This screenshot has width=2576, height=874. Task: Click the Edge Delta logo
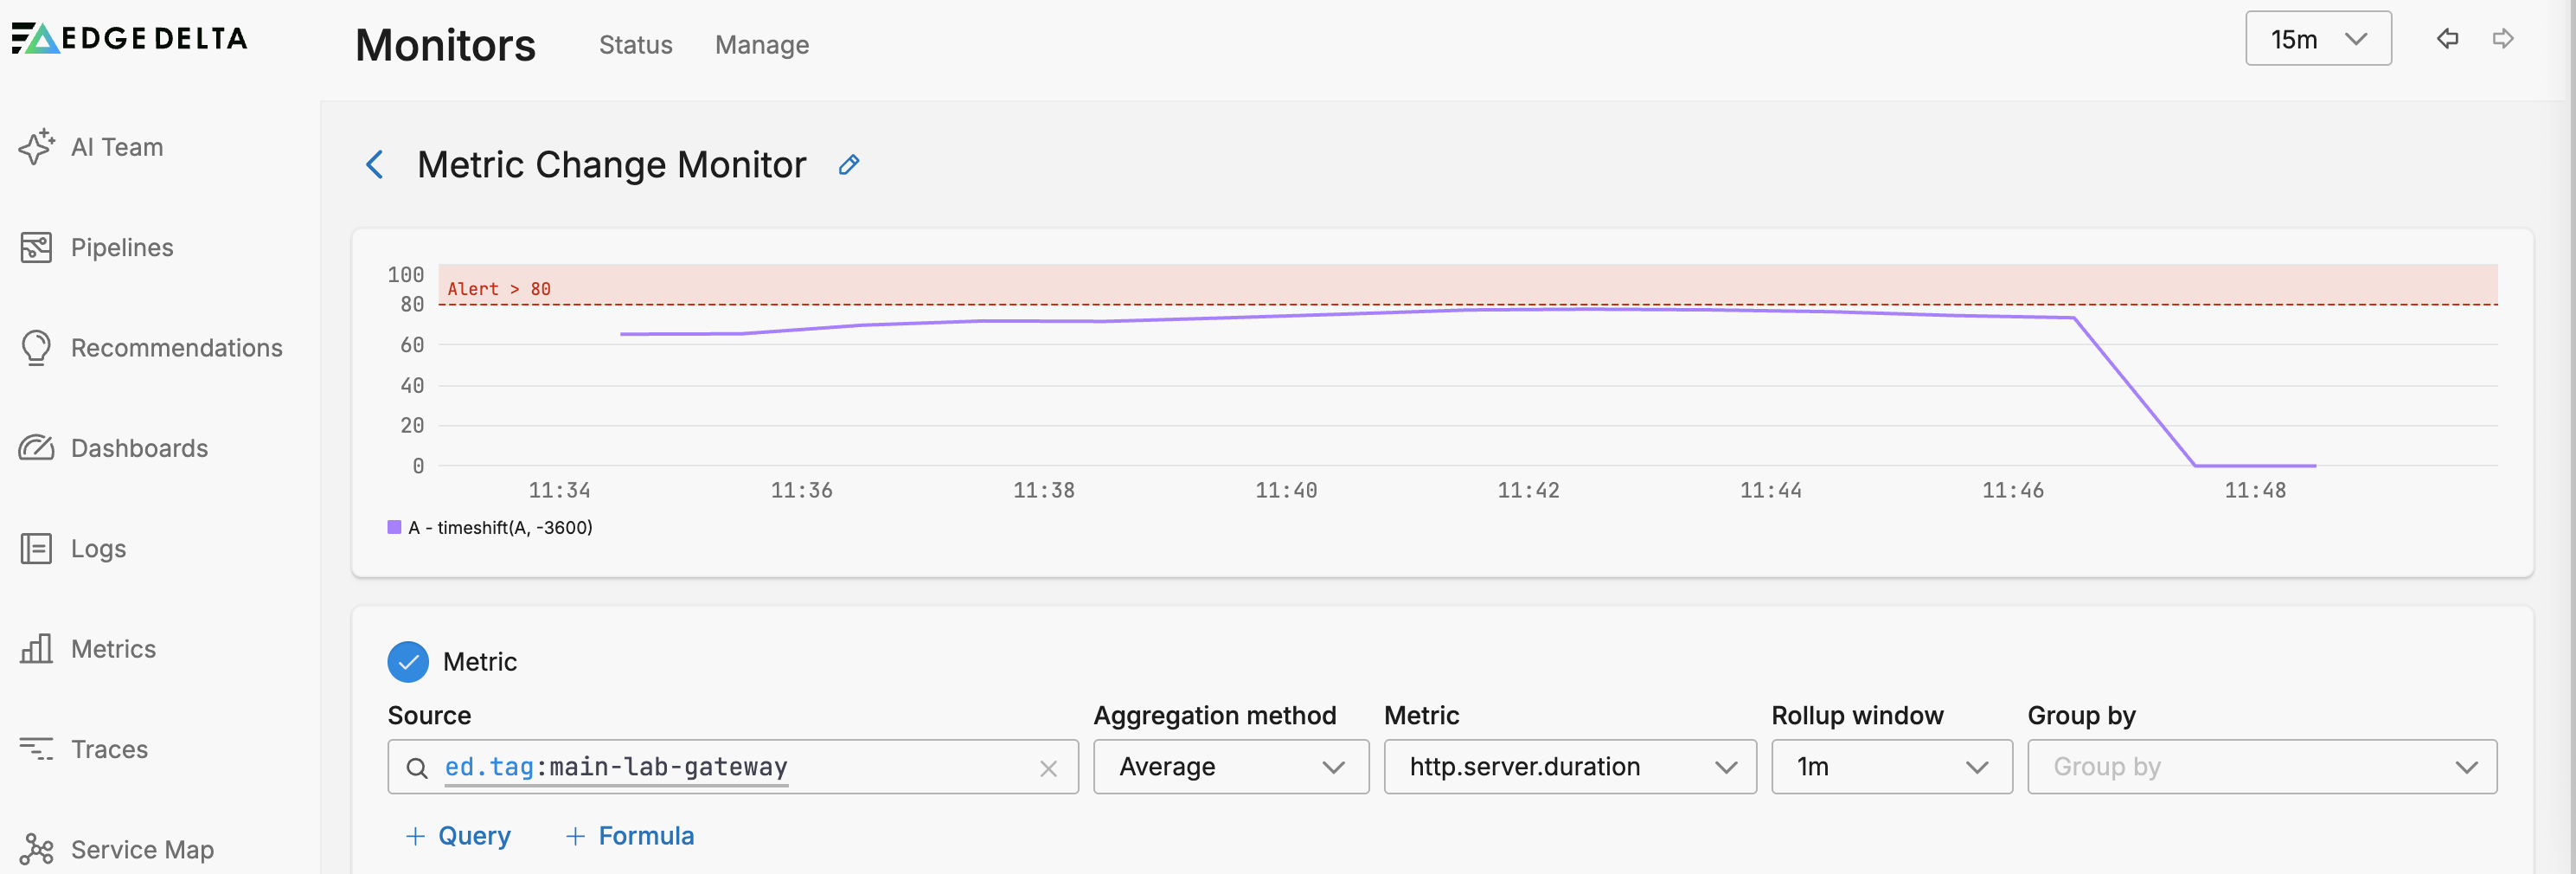130,38
